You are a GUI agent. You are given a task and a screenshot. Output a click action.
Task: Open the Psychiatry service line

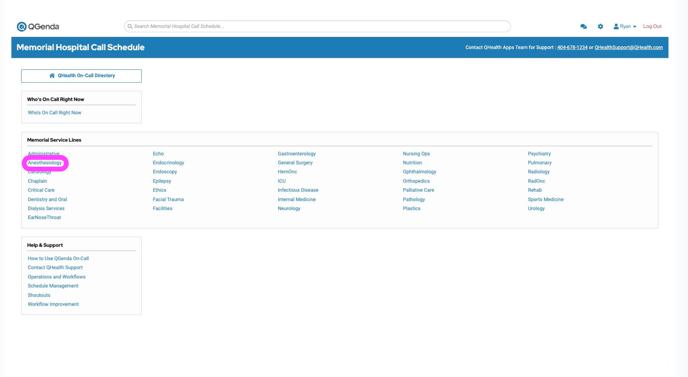[x=539, y=154]
